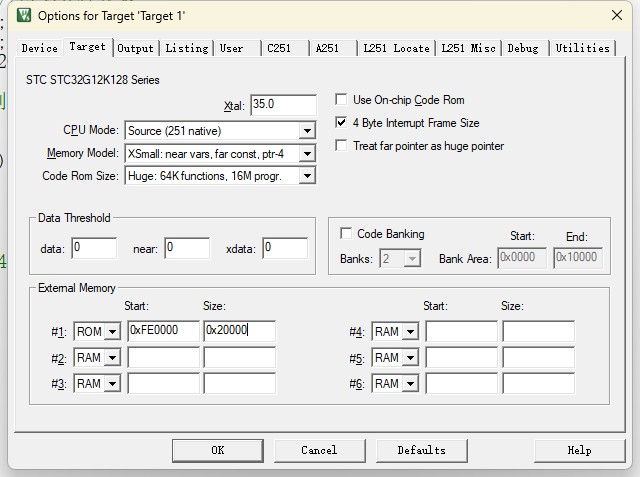Click the Cancel button
Screen dimensions: 640x477
pos(320,450)
